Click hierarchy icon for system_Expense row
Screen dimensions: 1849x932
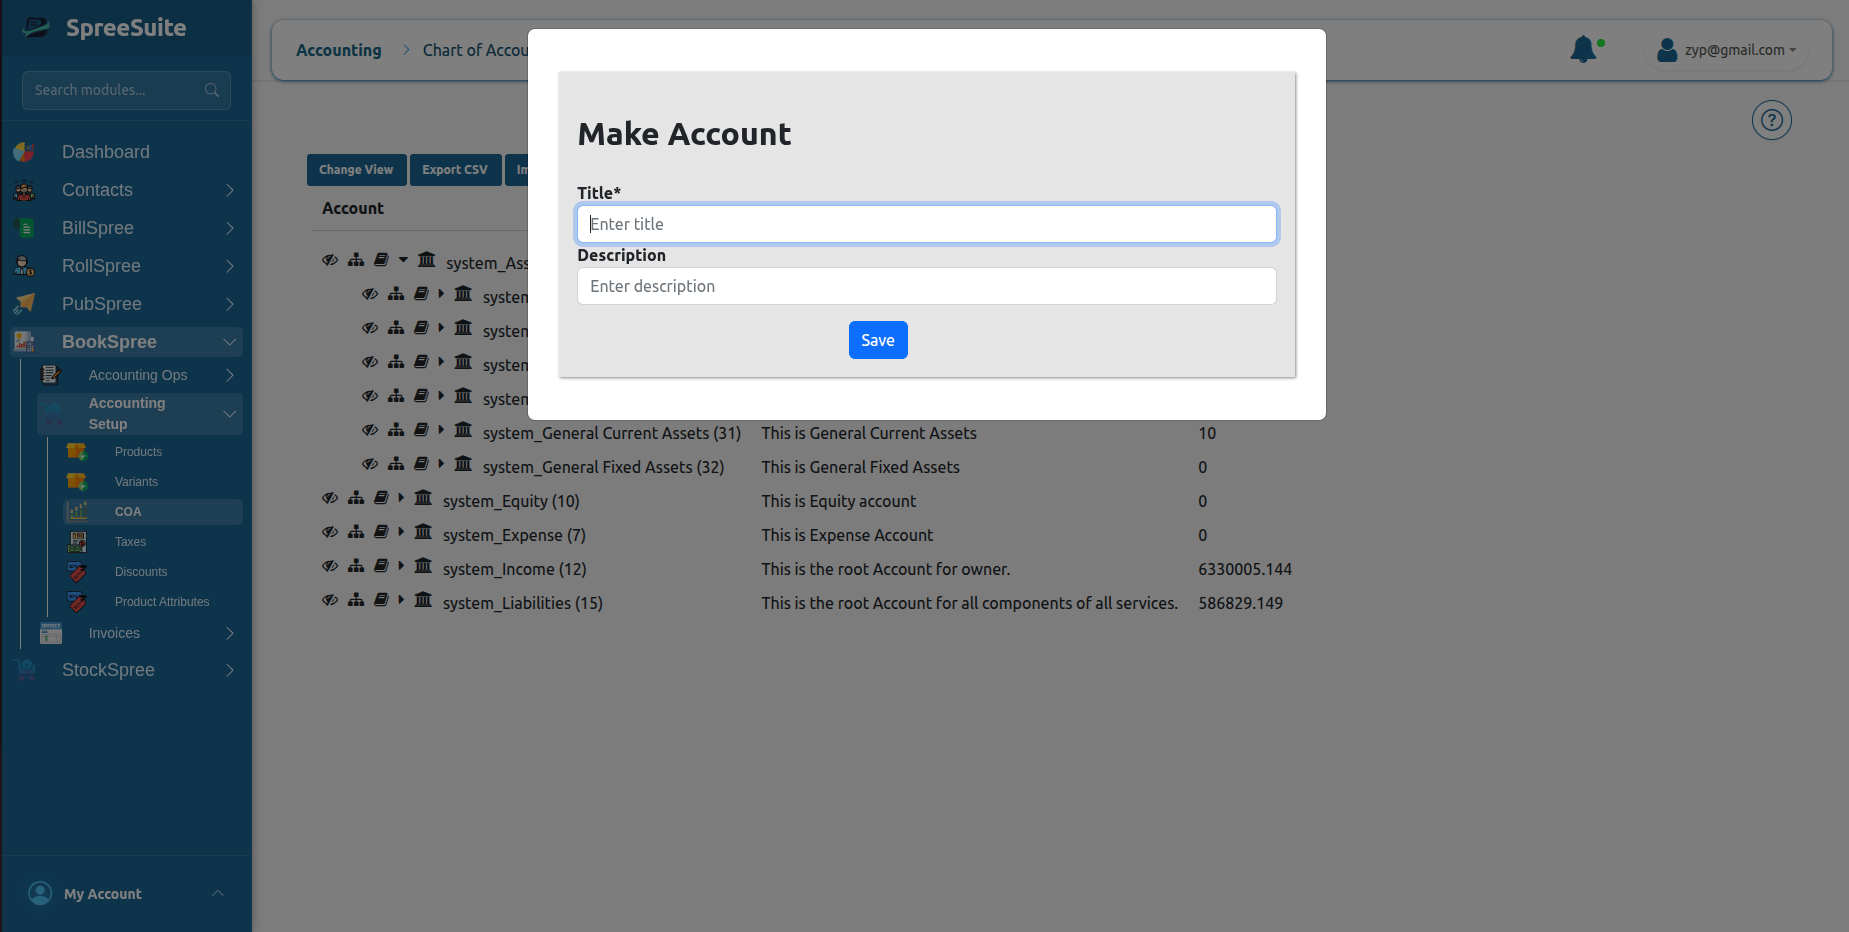(356, 532)
